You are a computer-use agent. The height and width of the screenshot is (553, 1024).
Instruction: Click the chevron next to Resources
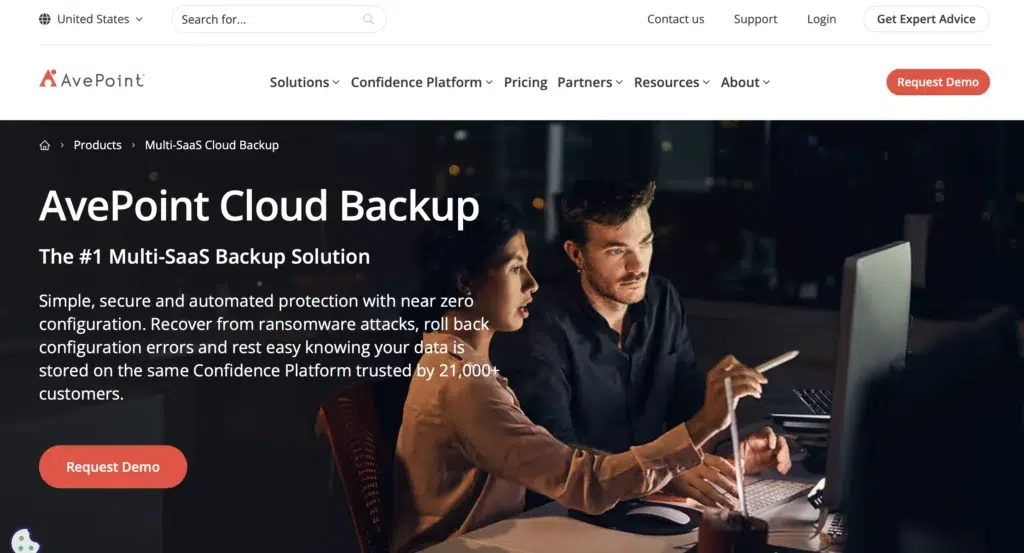(706, 82)
